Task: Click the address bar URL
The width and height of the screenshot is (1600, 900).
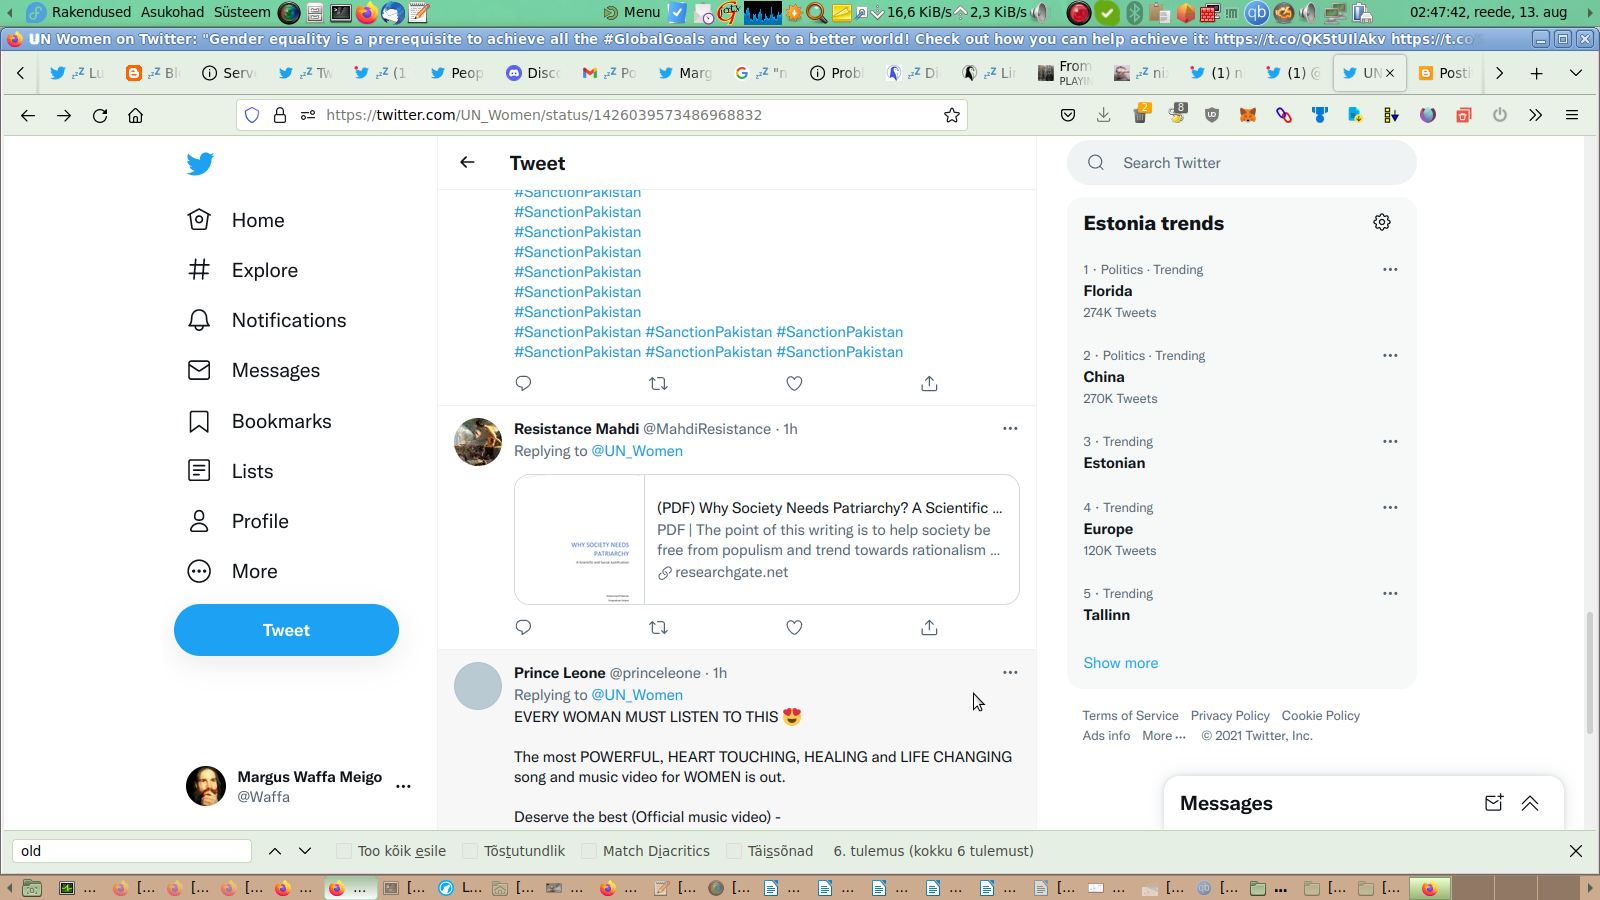Action: (544, 115)
